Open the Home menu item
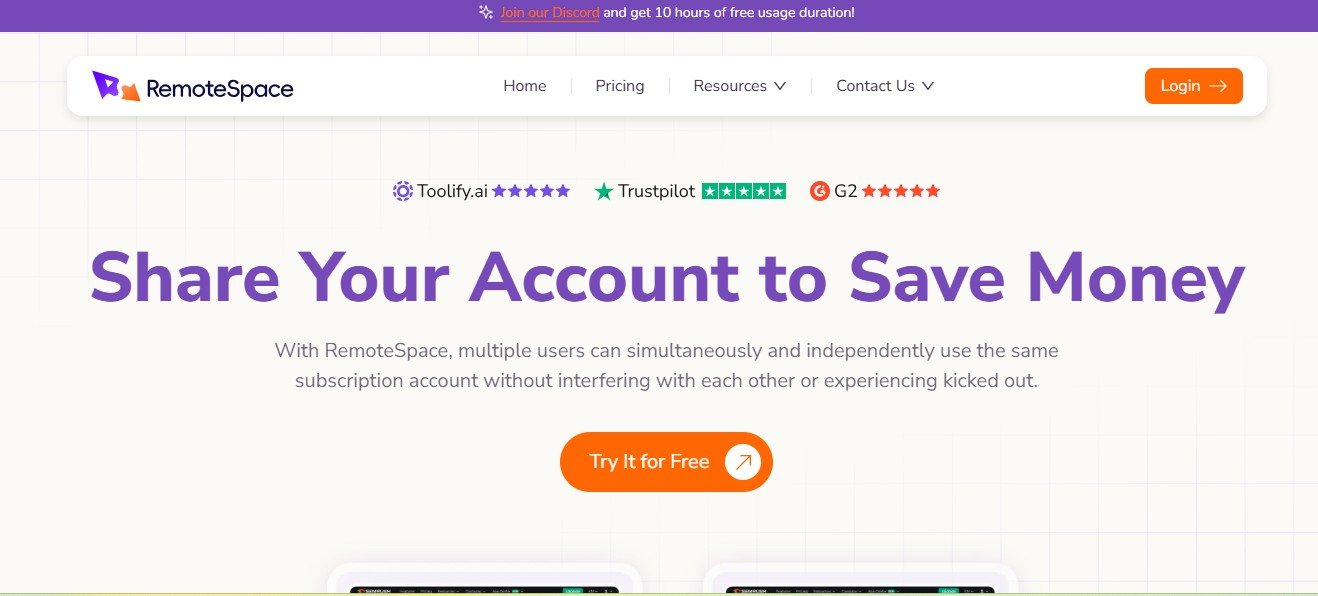Viewport: 1318px width, 596px height. coord(525,86)
